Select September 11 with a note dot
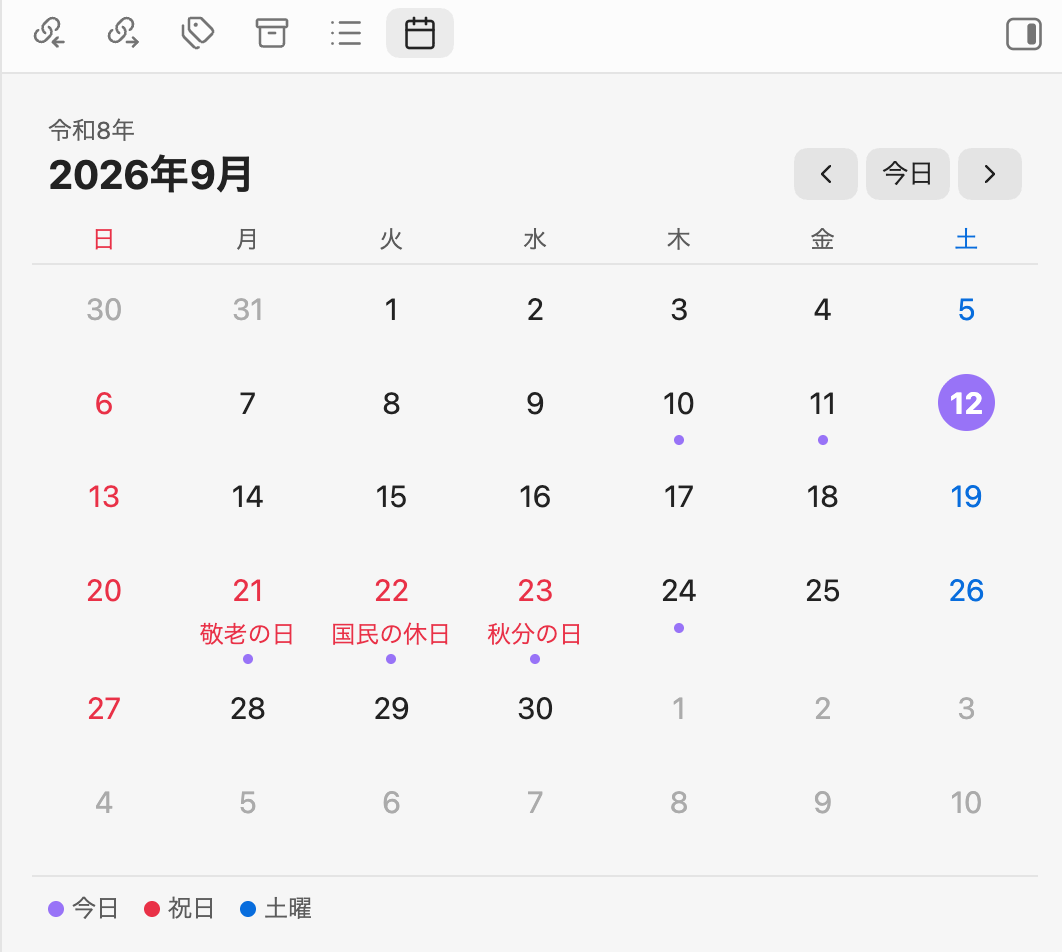Screen dimensions: 1062x952 (x=822, y=404)
